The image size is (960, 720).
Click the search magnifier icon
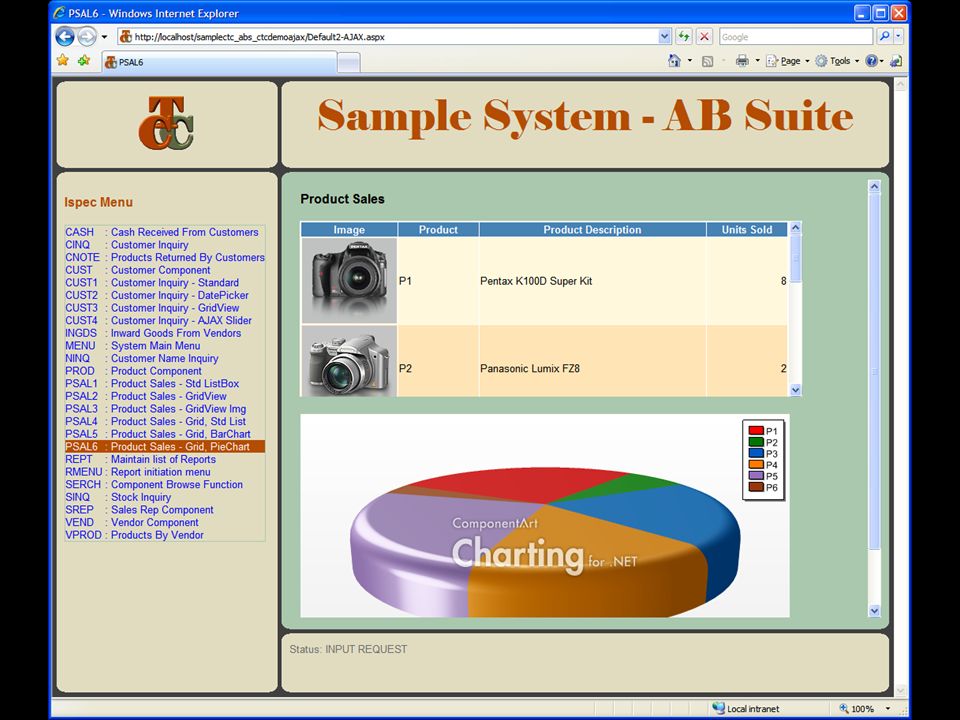[884, 37]
